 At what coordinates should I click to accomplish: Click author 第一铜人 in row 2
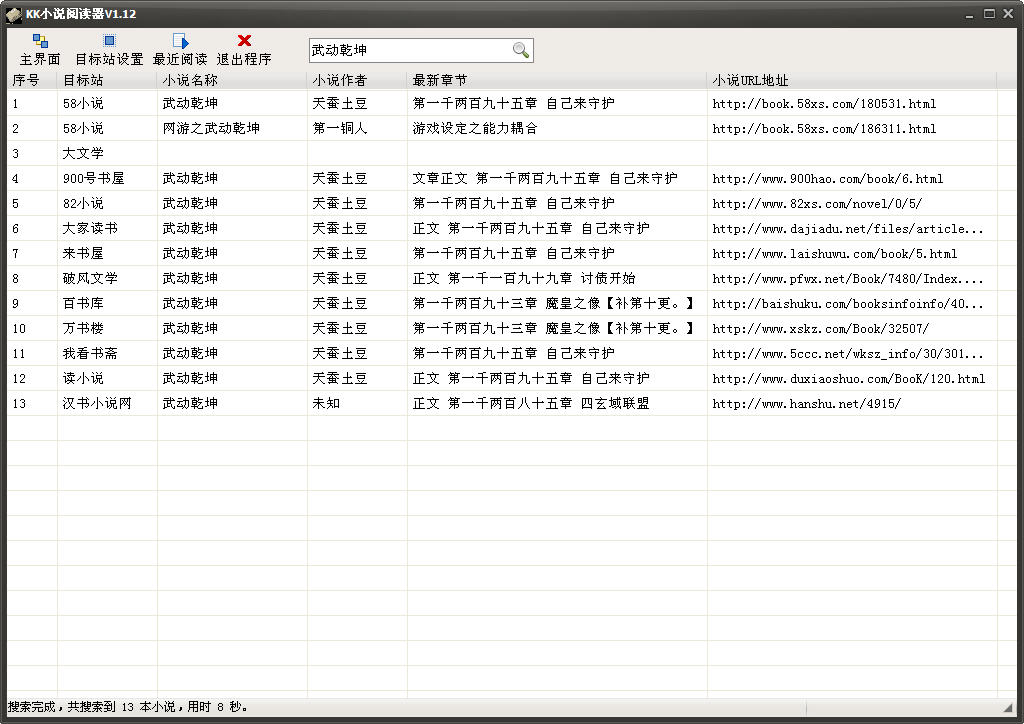click(340, 129)
